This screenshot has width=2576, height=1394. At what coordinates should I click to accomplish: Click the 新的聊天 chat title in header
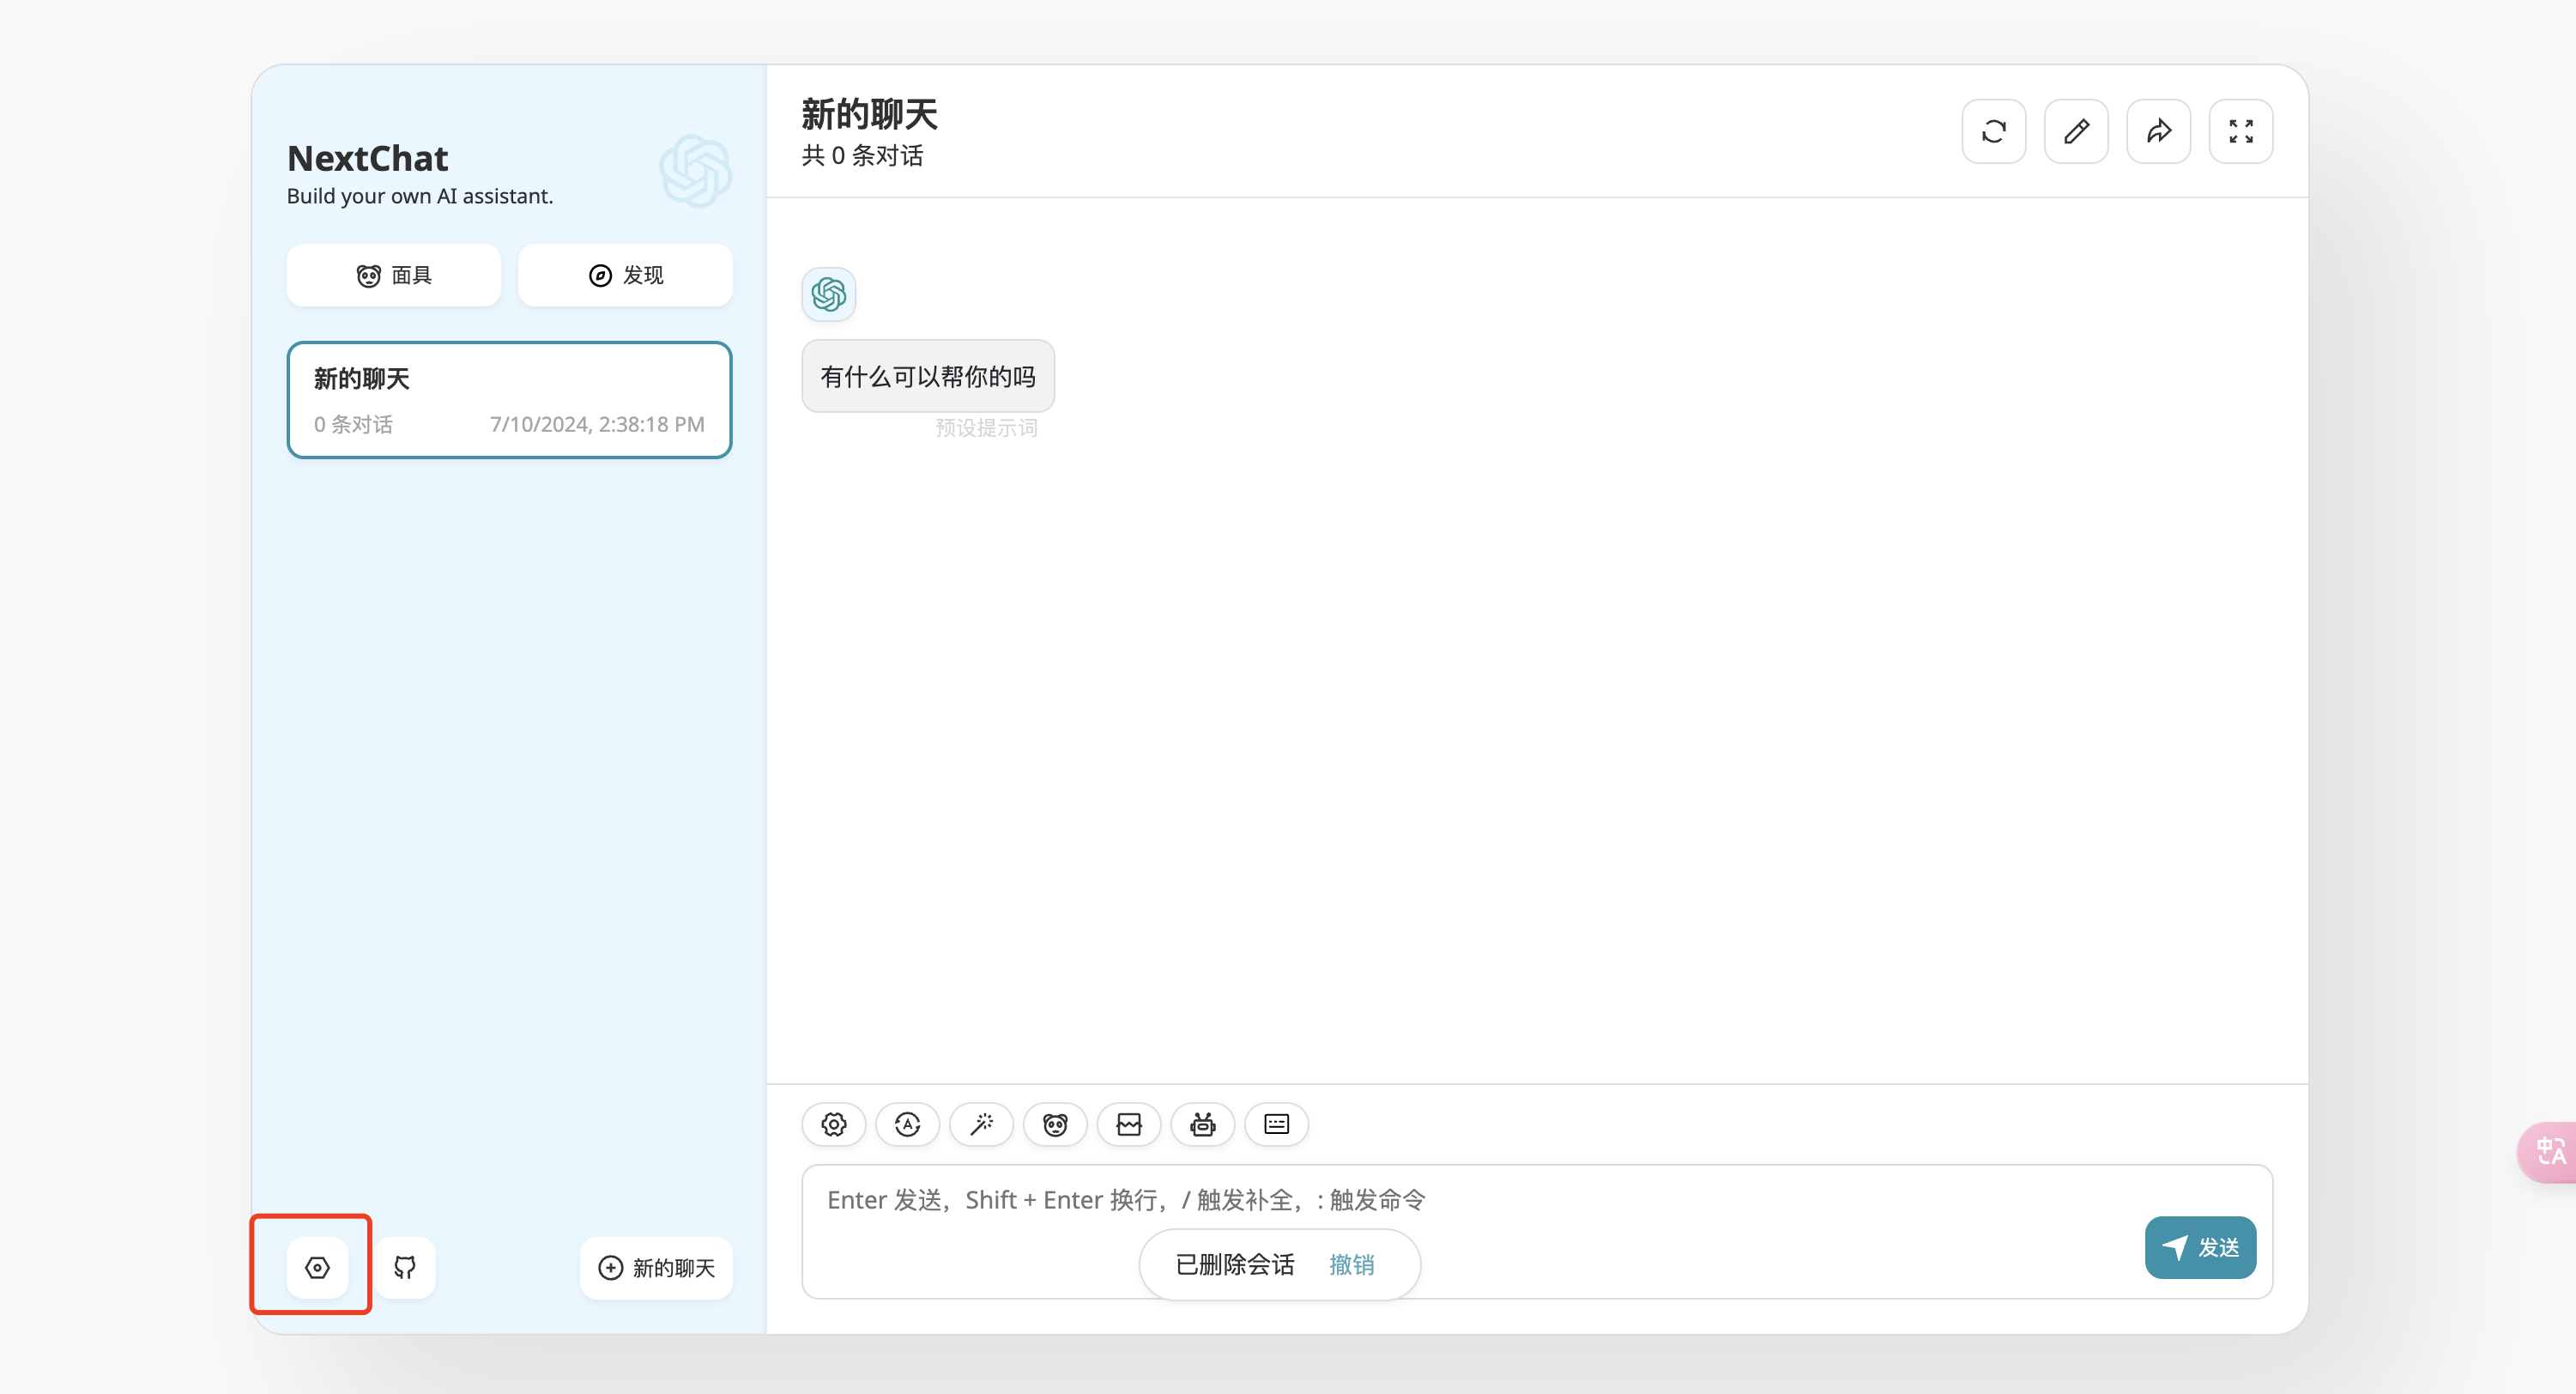pyautogui.click(x=869, y=114)
